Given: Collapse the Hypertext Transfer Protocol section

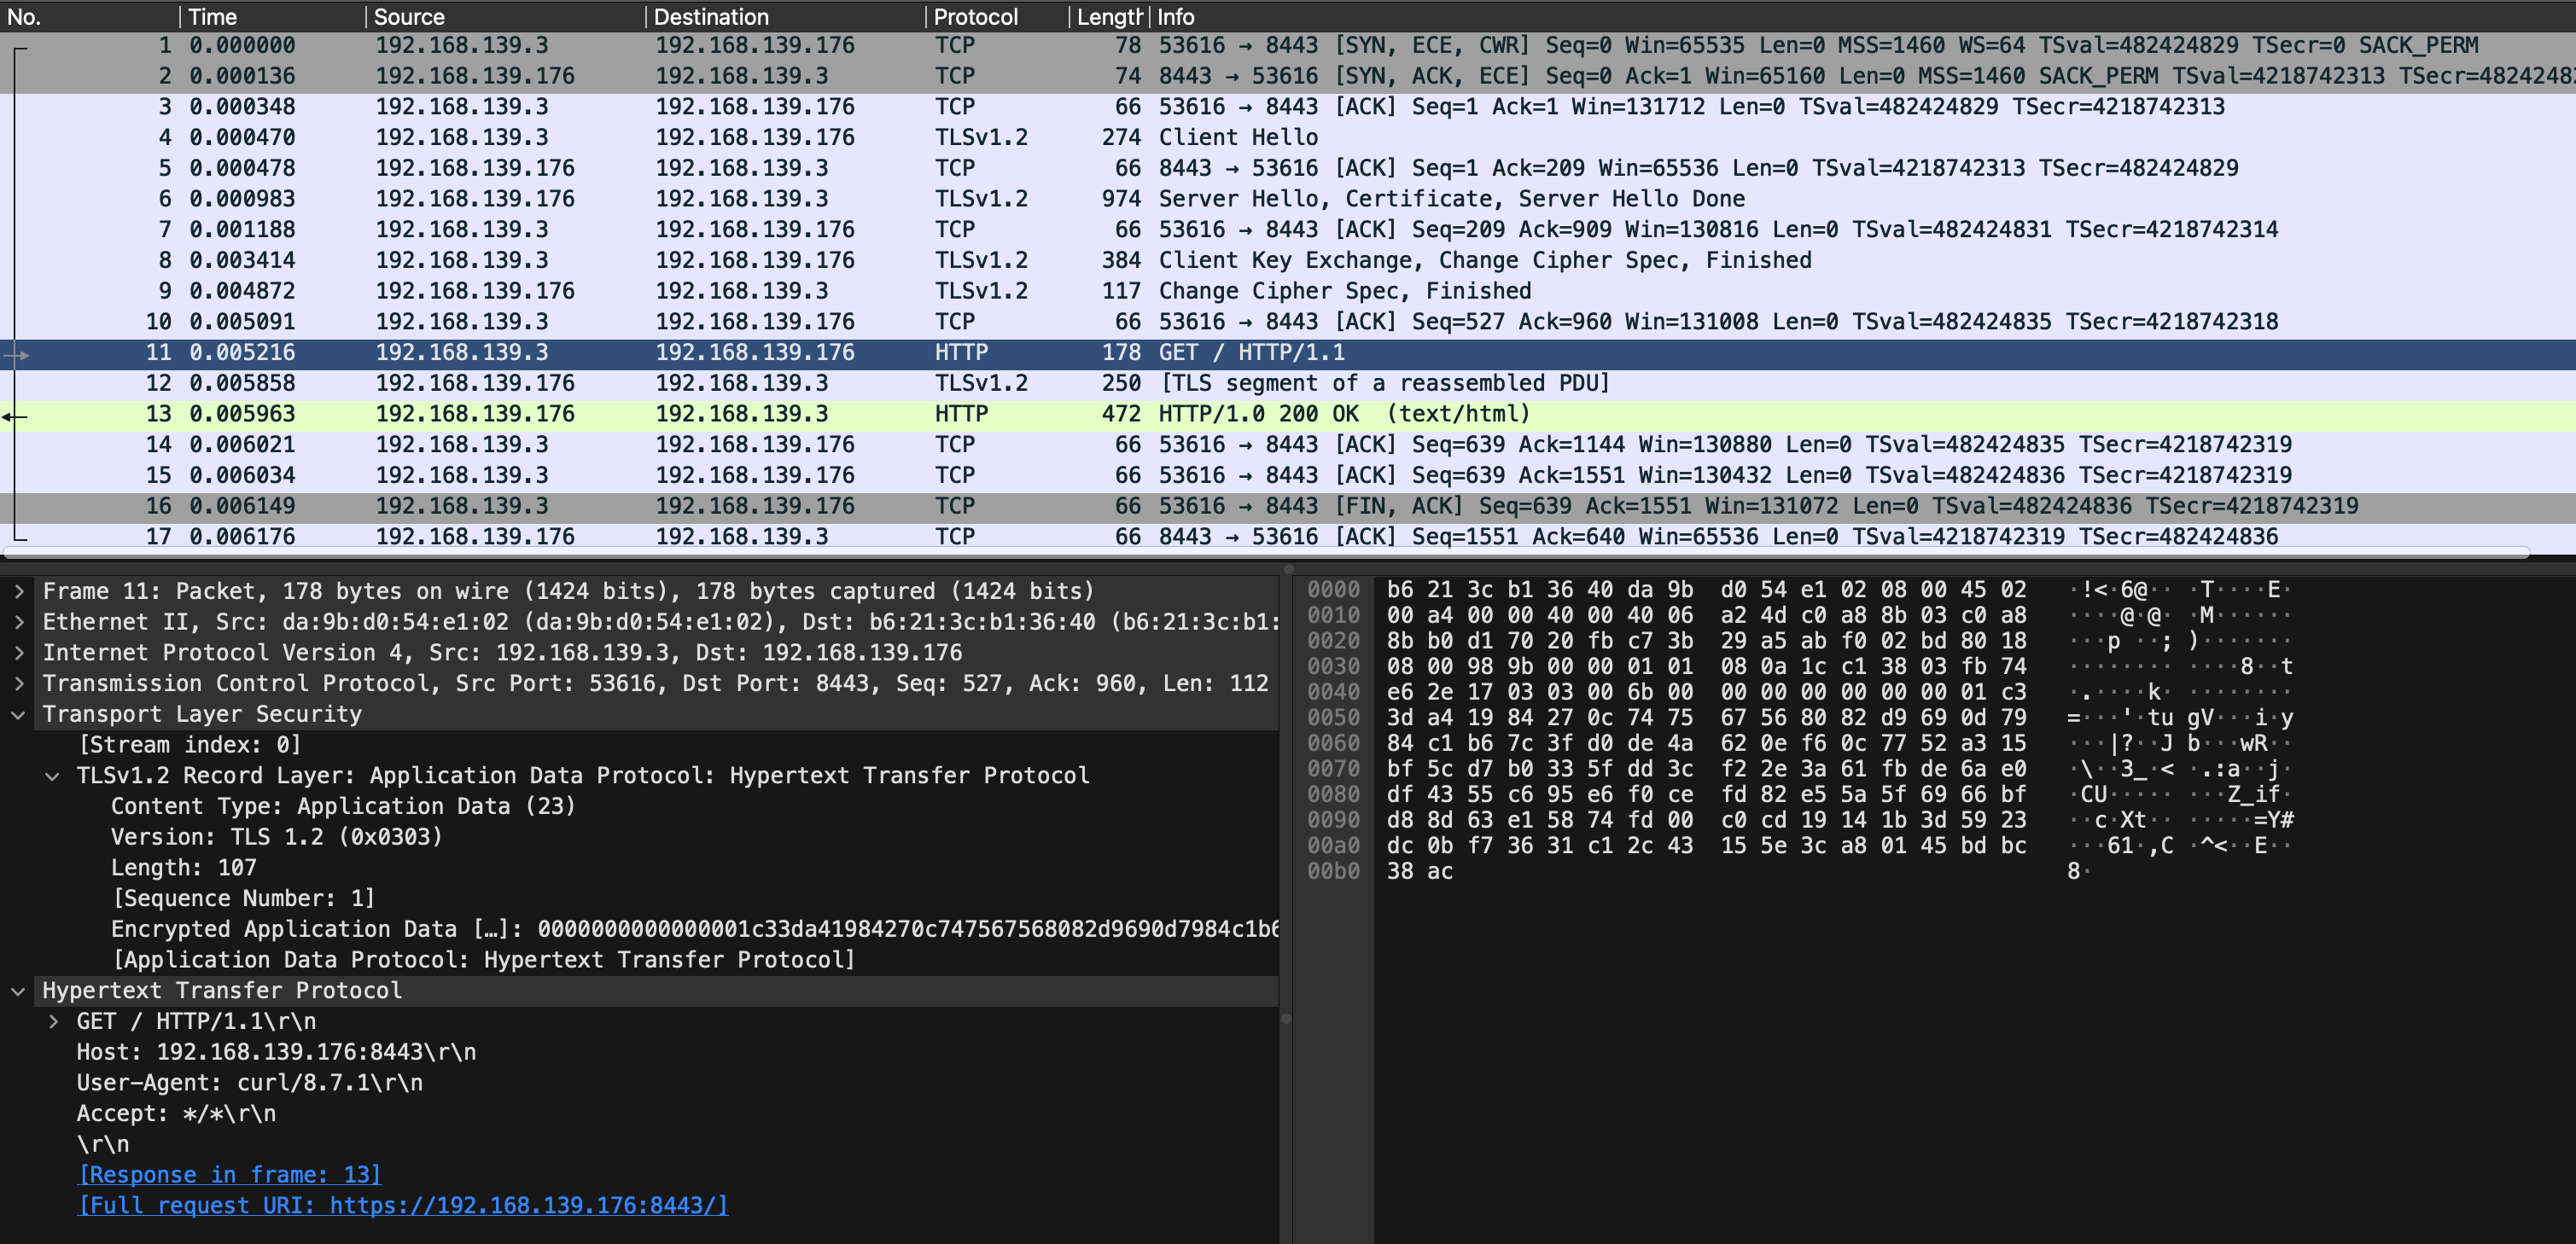Looking at the screenshot, I should tap(19, 991).
